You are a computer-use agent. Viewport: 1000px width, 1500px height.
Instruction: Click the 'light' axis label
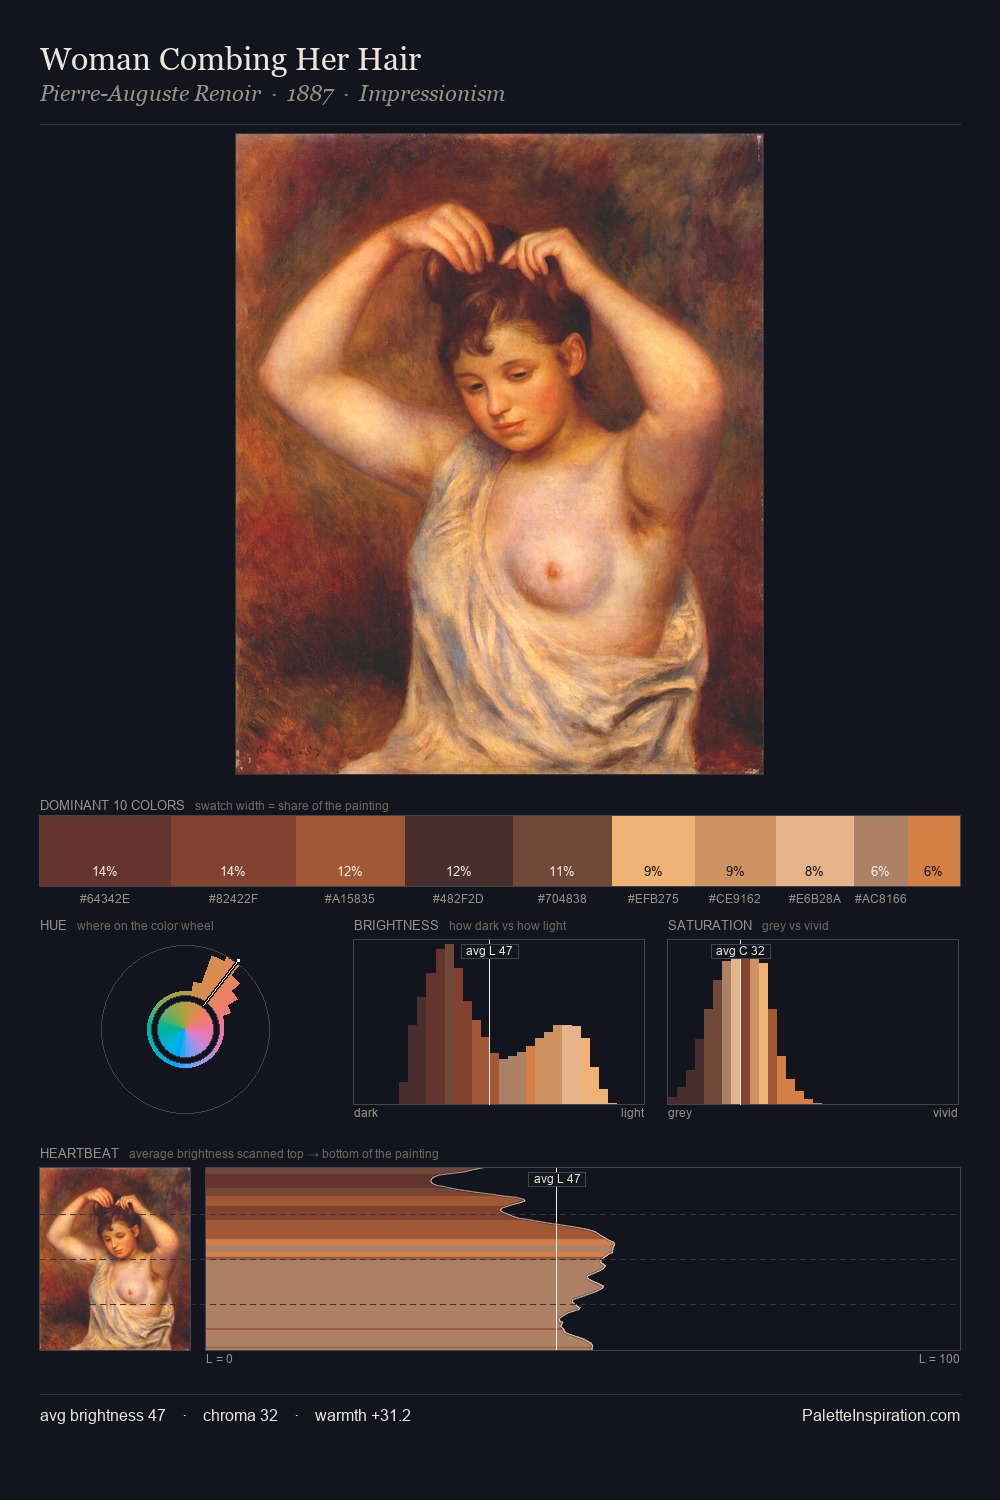pos(632,1113)
